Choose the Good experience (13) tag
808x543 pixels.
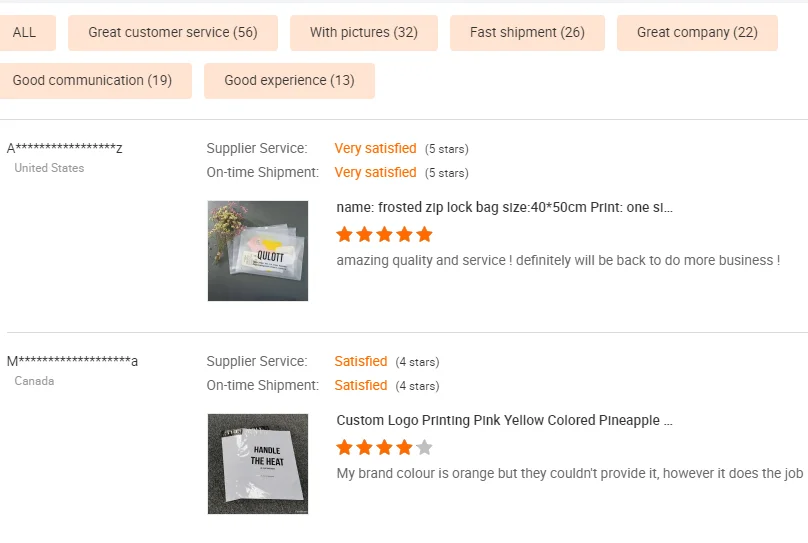coord(289,80)
